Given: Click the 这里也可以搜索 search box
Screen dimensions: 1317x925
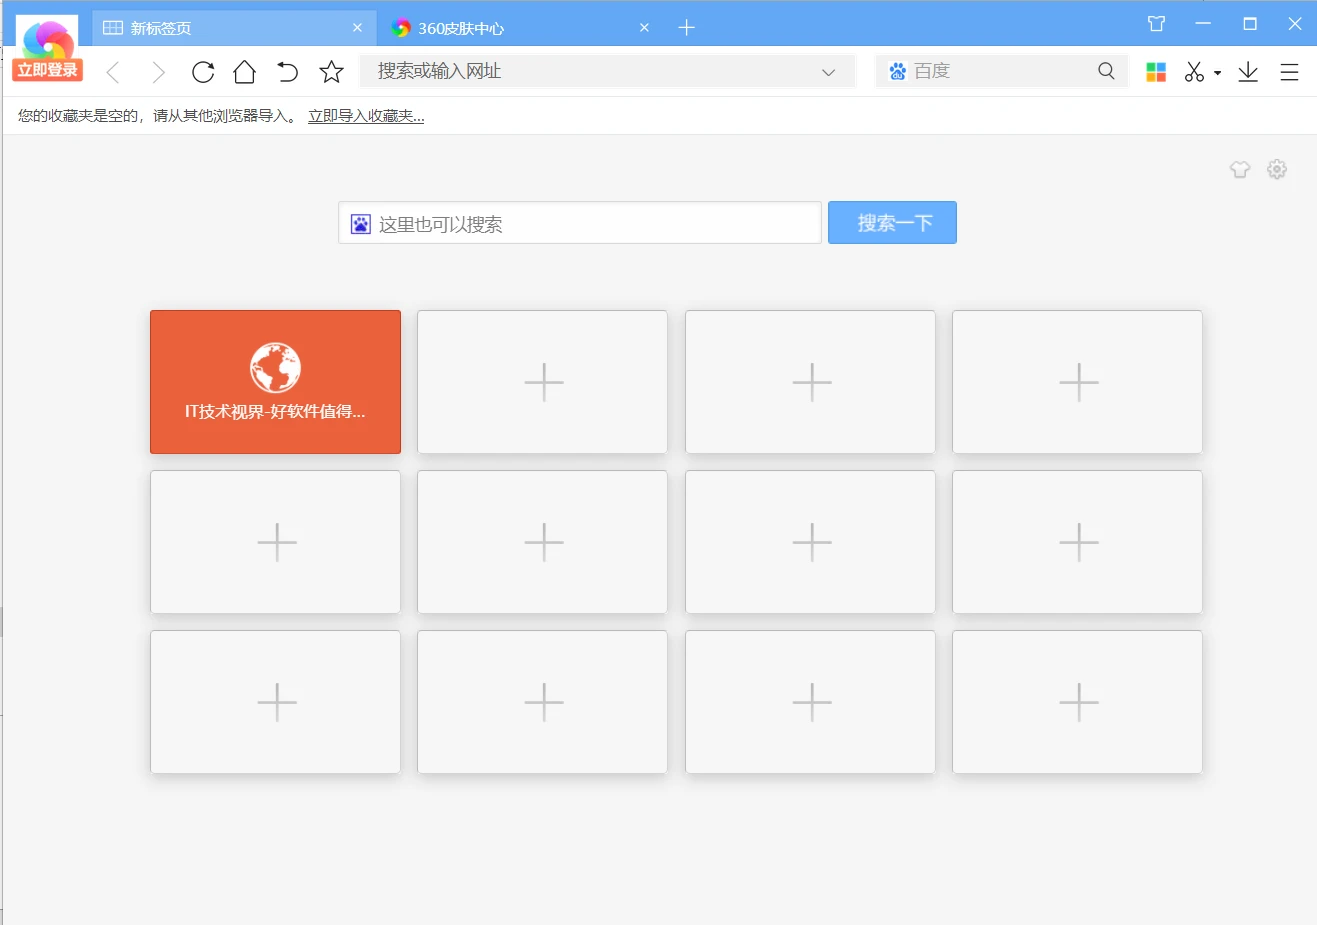Looking at the screenshot, I should click(580, 223).
